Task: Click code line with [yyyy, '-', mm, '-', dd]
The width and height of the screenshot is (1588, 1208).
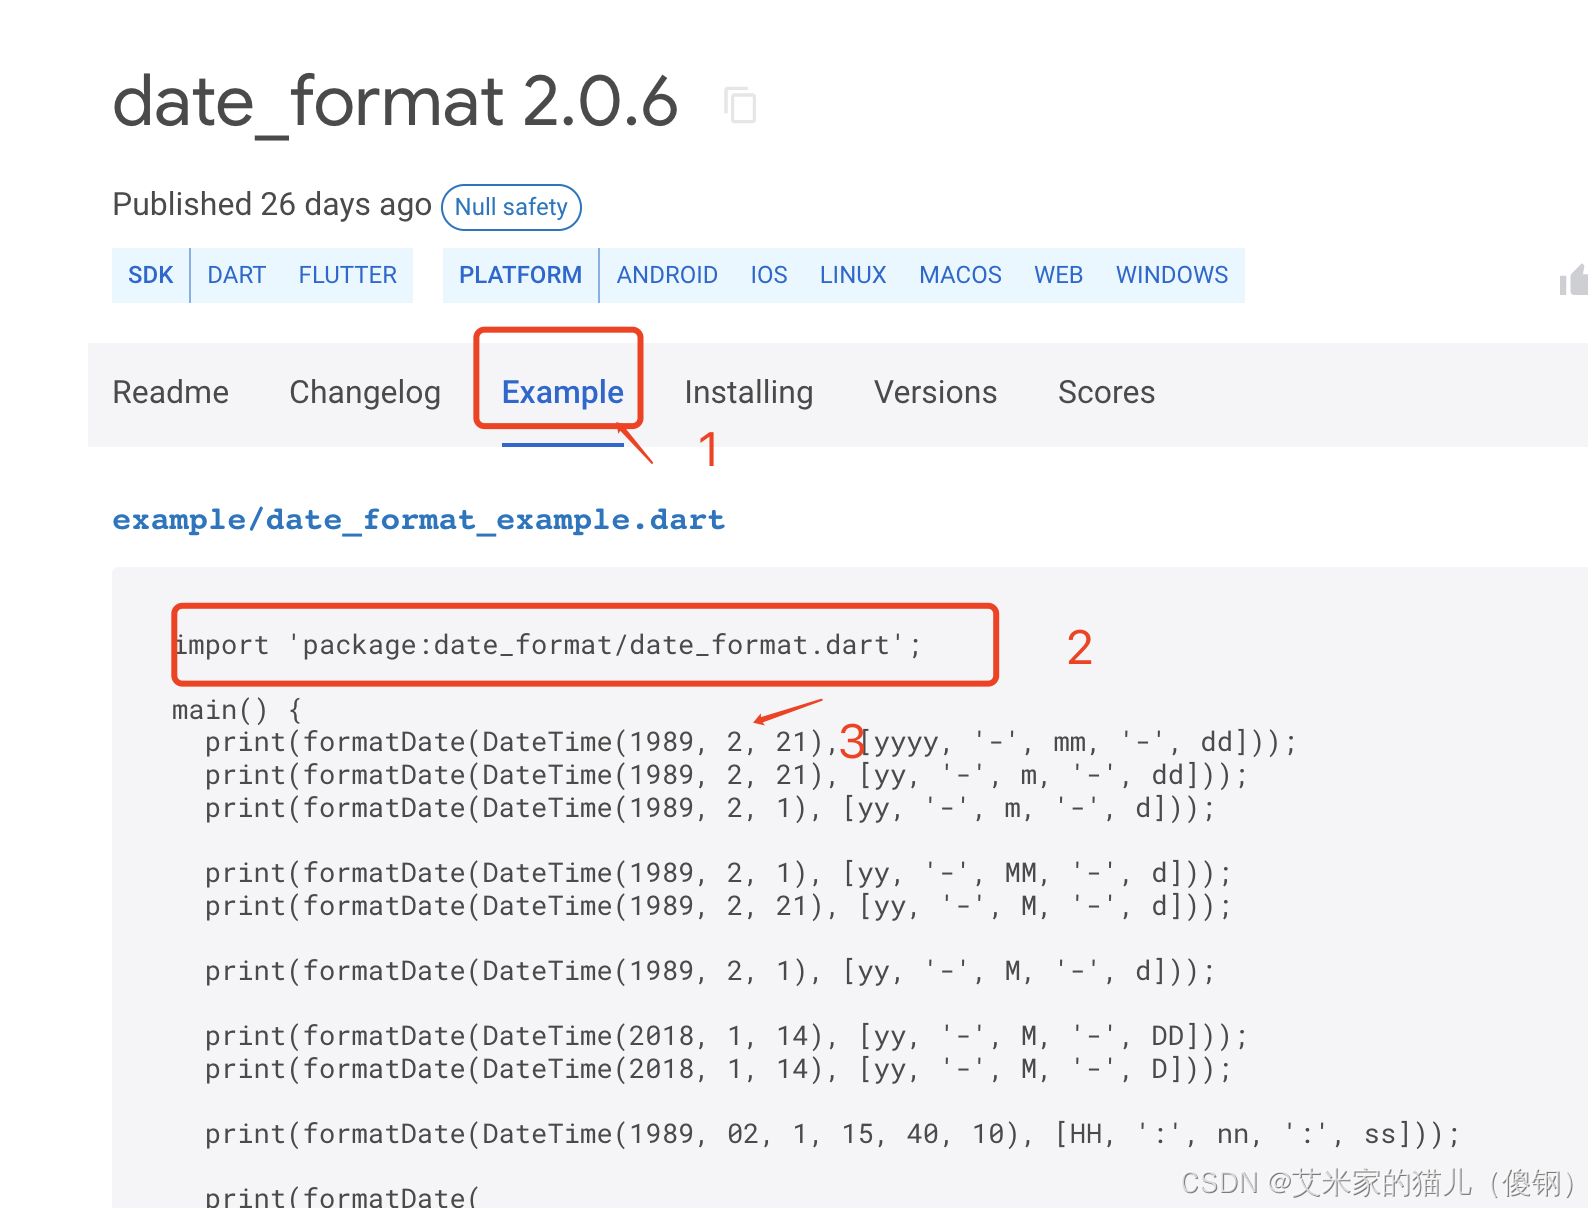Action: pyautogui.click(x=751, y=743)
